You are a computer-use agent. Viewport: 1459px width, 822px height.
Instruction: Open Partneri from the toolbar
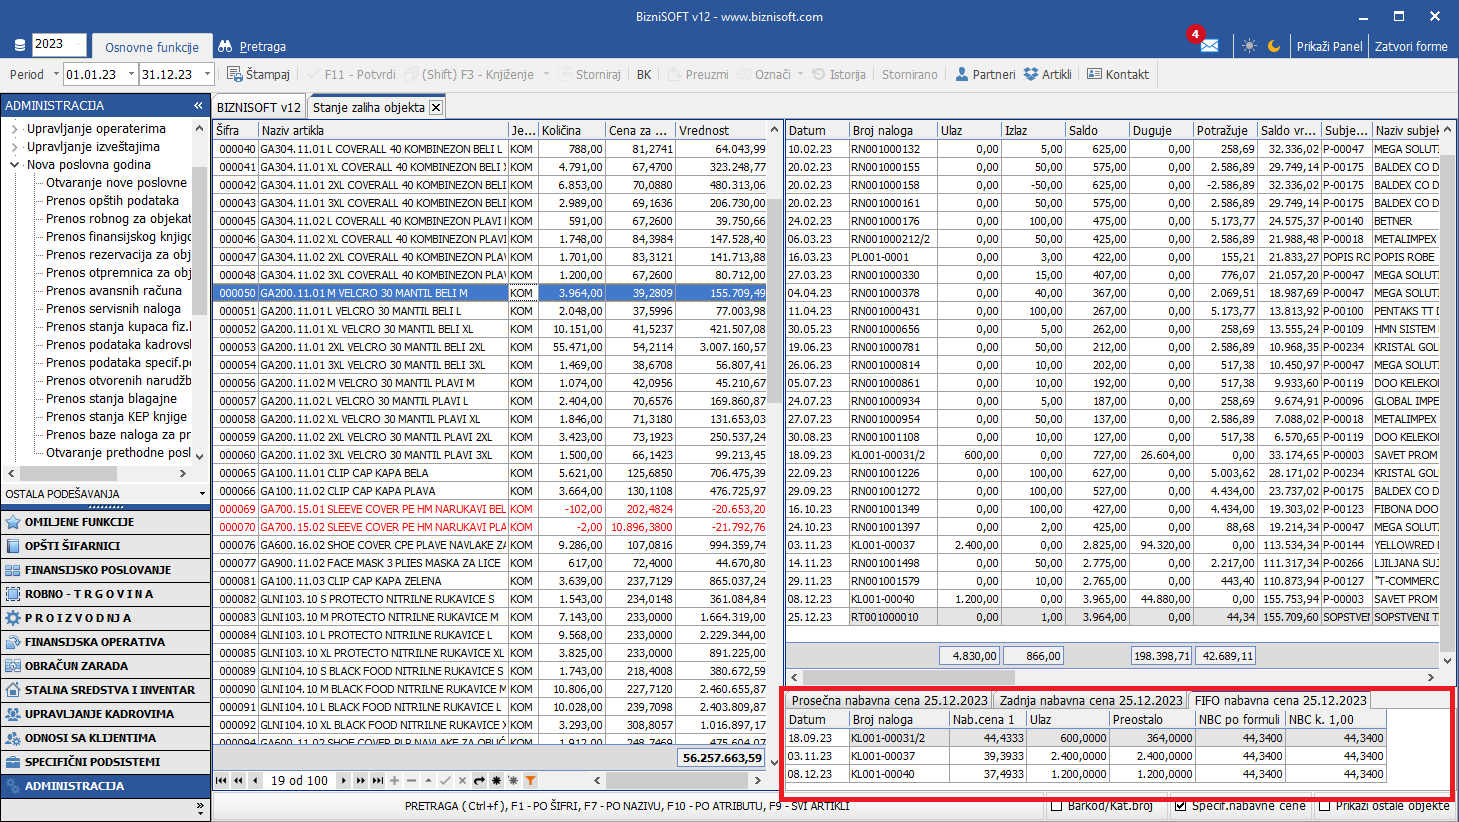(984, 74)
